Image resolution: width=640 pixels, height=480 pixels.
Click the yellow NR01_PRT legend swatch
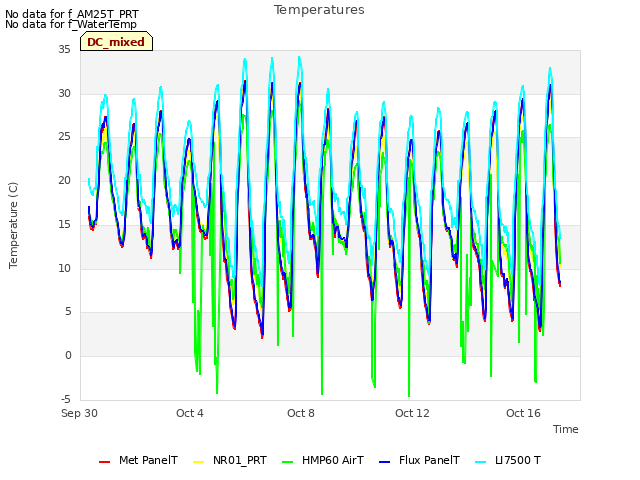pyautogui.click(x=198, y=462)
